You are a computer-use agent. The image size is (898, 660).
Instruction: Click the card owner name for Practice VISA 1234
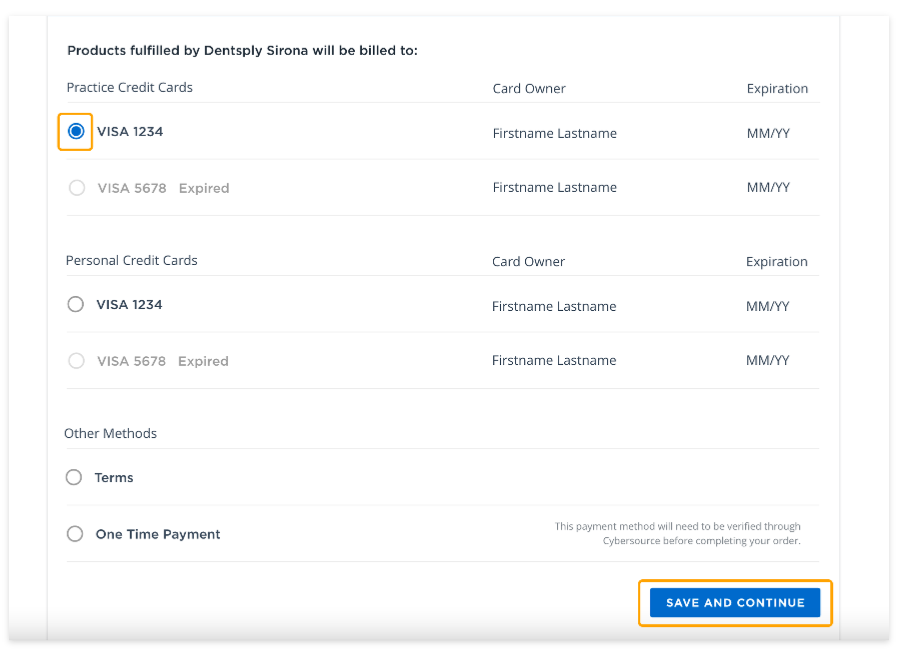coord(555,133)
